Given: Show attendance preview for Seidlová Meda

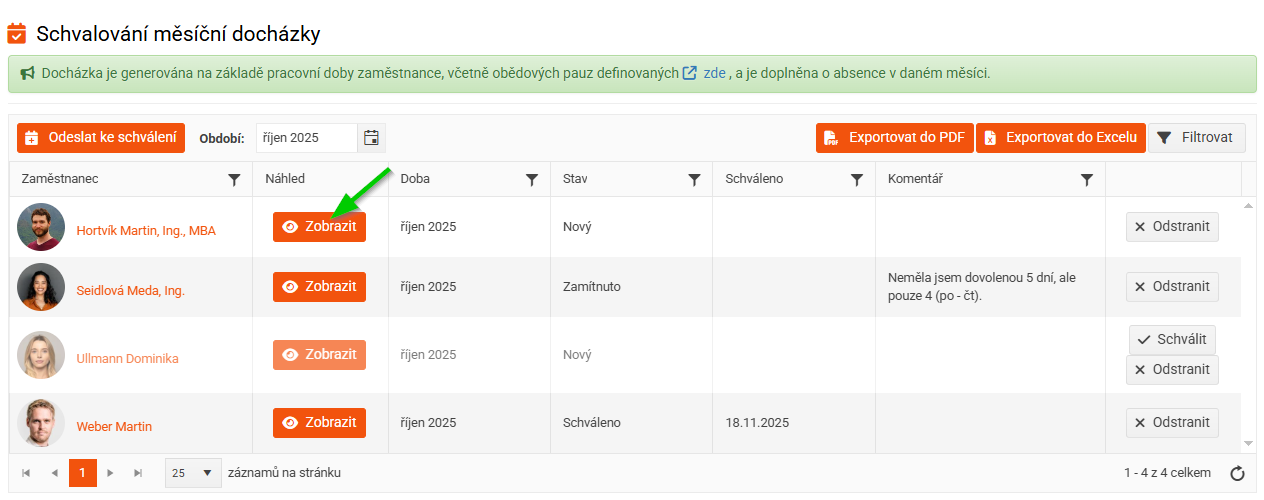Looking at the screenshot, I should point(319,287).
